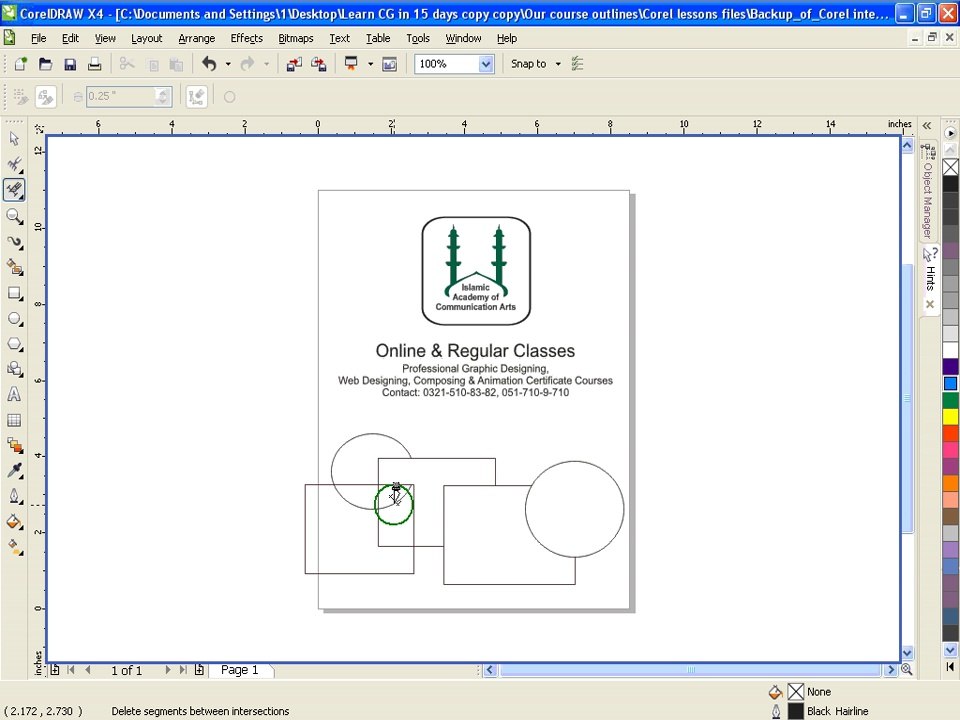Open the Tools menu
Image resolution: width=960 pixels, height=720 pixels.
[x=418, y=38]
